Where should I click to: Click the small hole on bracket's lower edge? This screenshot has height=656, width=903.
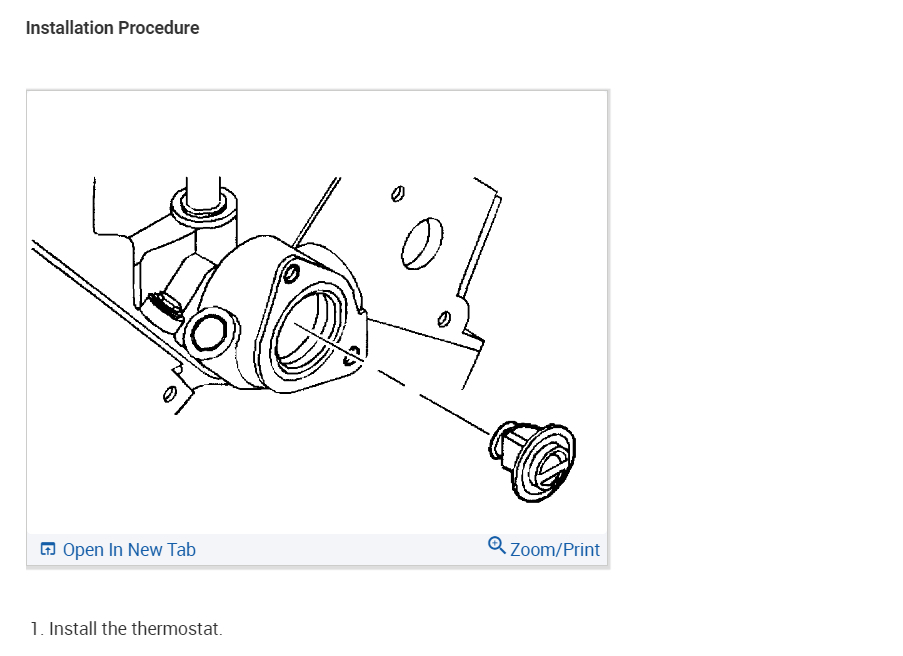click(444, 318)
